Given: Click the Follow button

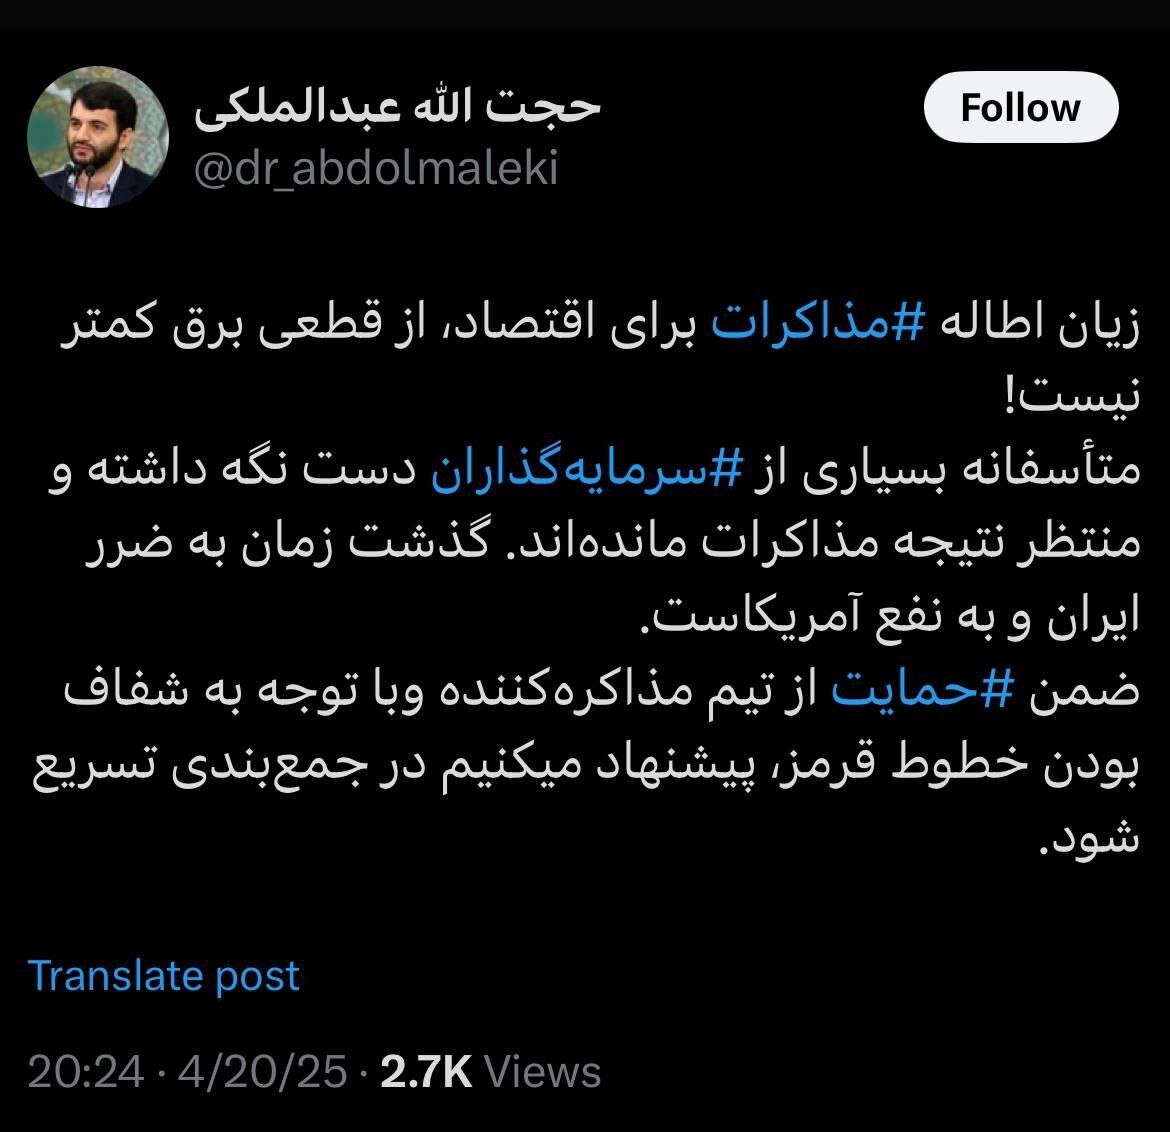Looking at the screenshot, I should 1020,107.
